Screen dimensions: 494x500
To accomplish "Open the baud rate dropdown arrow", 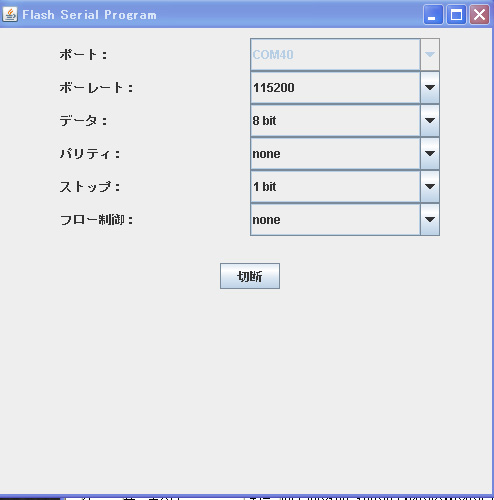I will pos(430,88).
